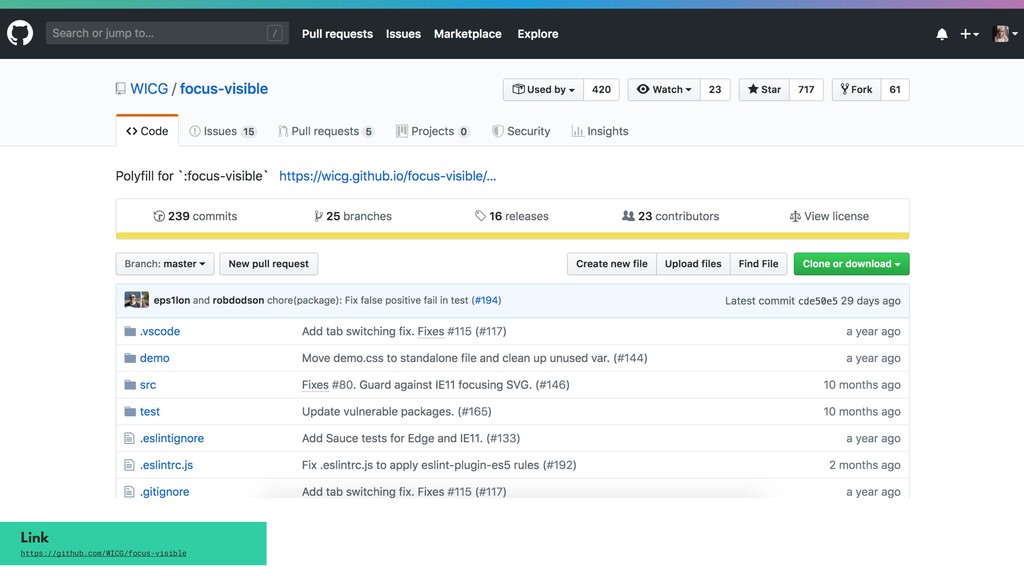The width and height of the screenshot is (1024, 576).
Task: Open the .eslintrc.js file
Action: pyautogui.click(x=166, y=465)
